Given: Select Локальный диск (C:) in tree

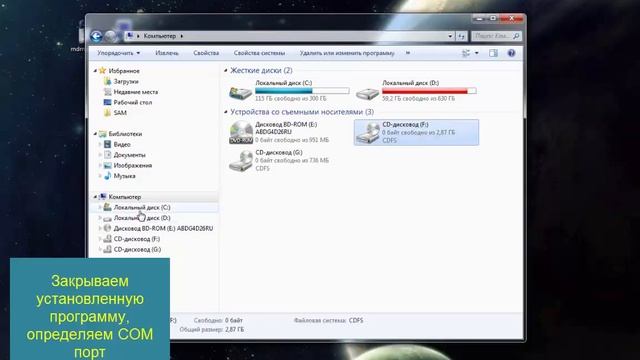Looking at the screenshot, I should [142, 207].
